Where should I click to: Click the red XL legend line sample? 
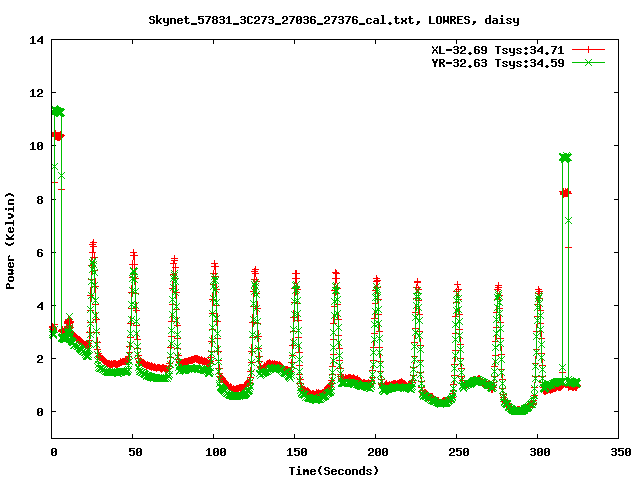click(x=588, y=50)
